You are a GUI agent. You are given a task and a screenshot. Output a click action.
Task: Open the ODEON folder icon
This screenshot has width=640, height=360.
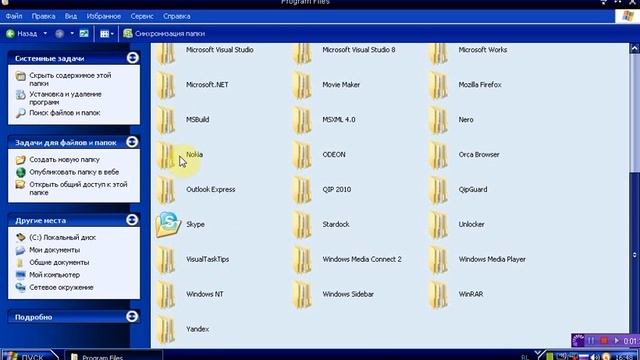[x=302, y=155]
